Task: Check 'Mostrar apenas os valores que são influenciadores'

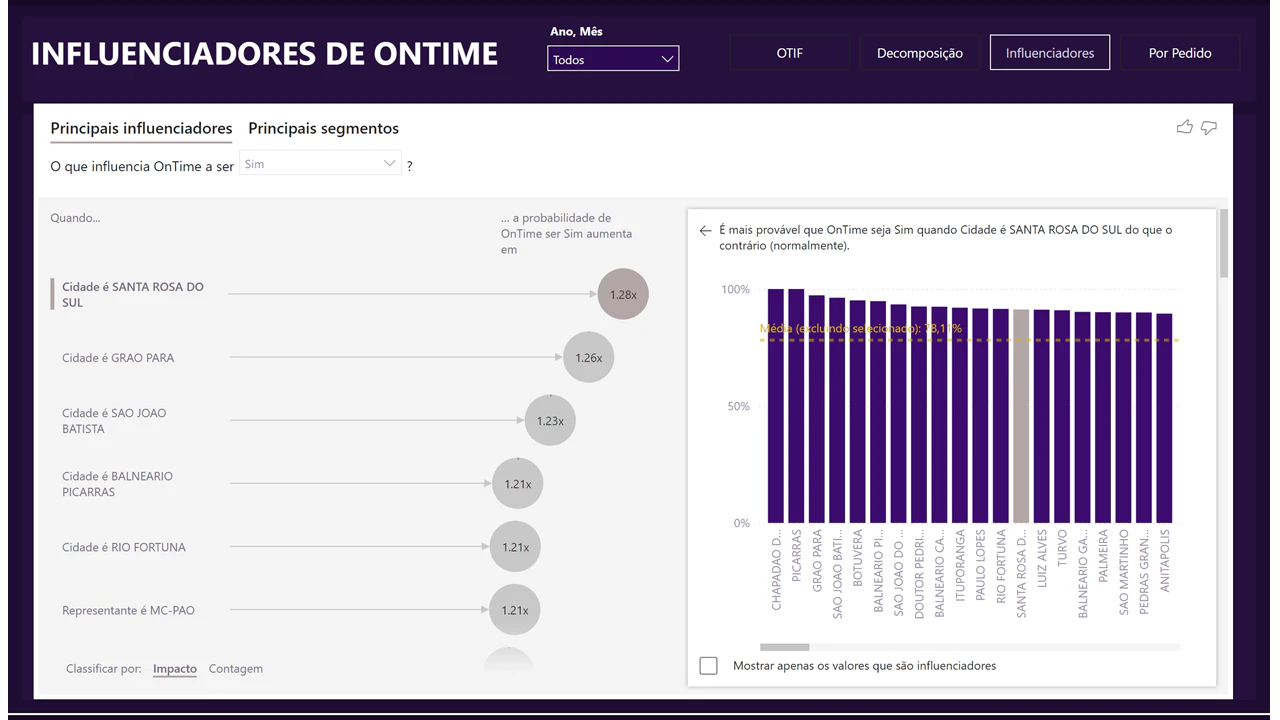Action: pyautogui.click(x=709, y=665)
